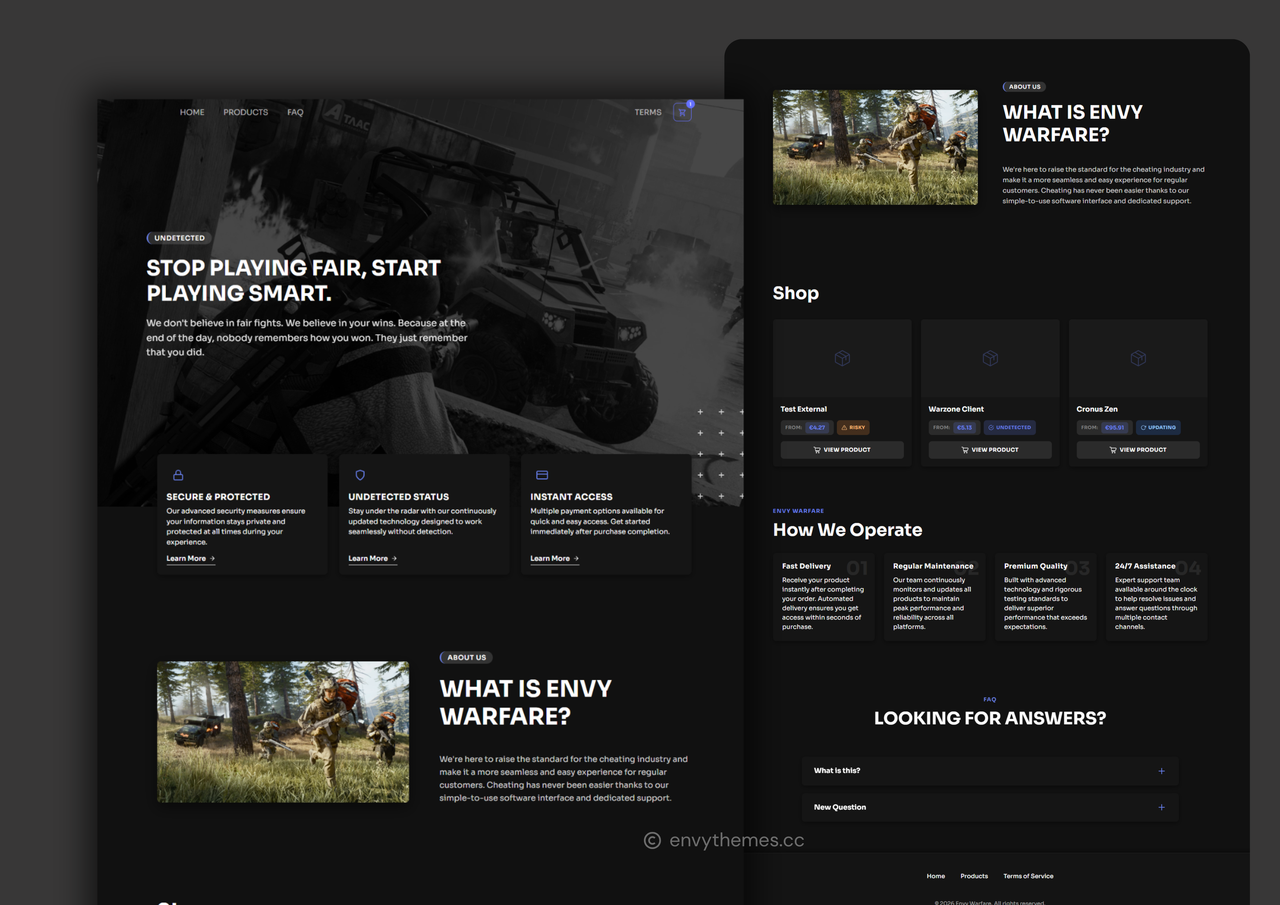Click the price tag on Warzone Client
This screenshot has width=1280, height=905.
point(964,427)
